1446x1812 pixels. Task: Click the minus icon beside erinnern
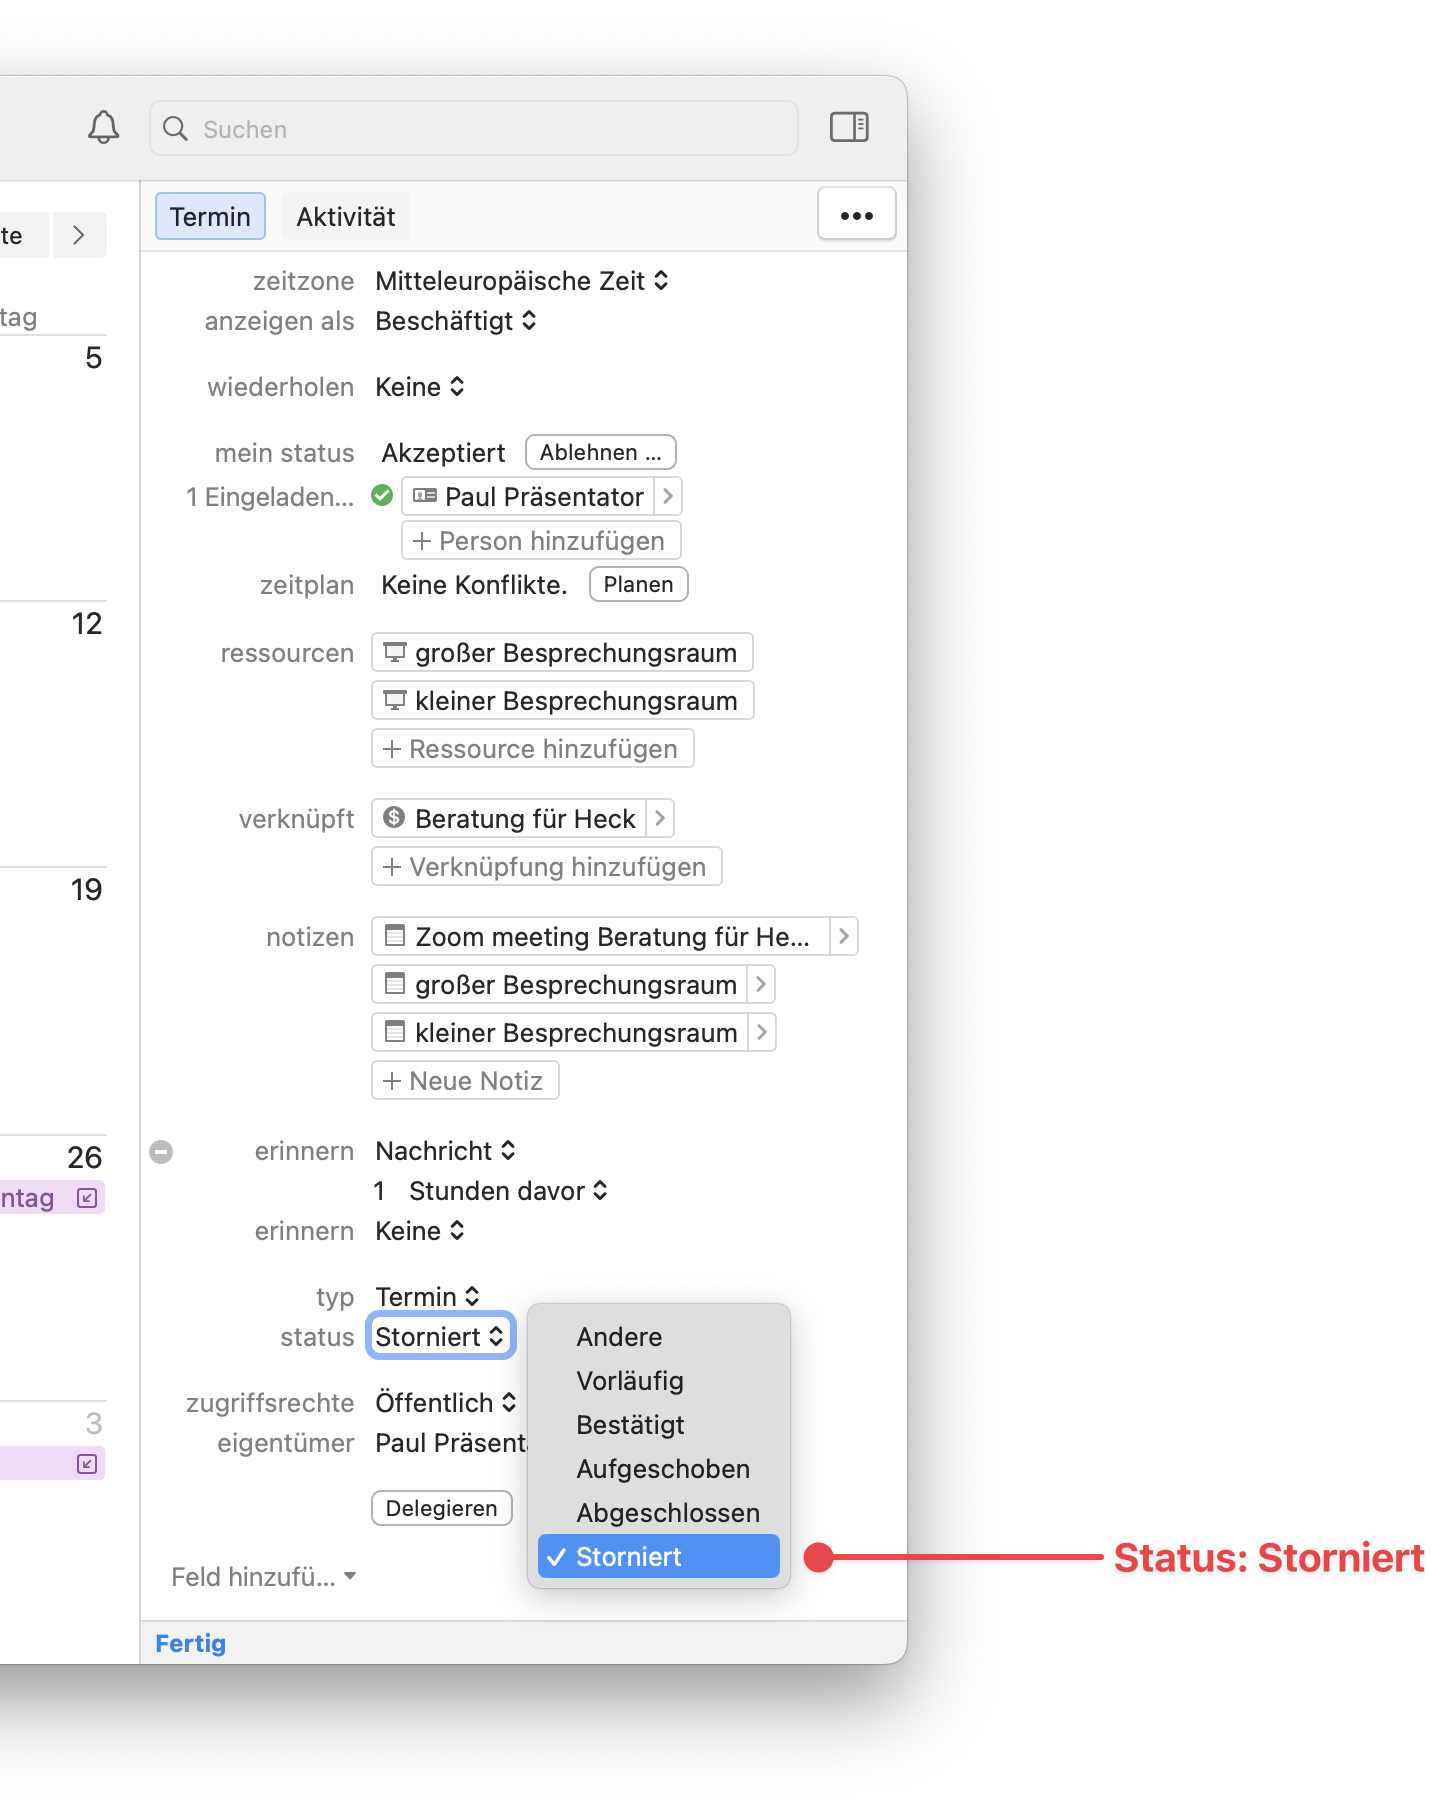pyautogui.click(x=161, y=1152)
